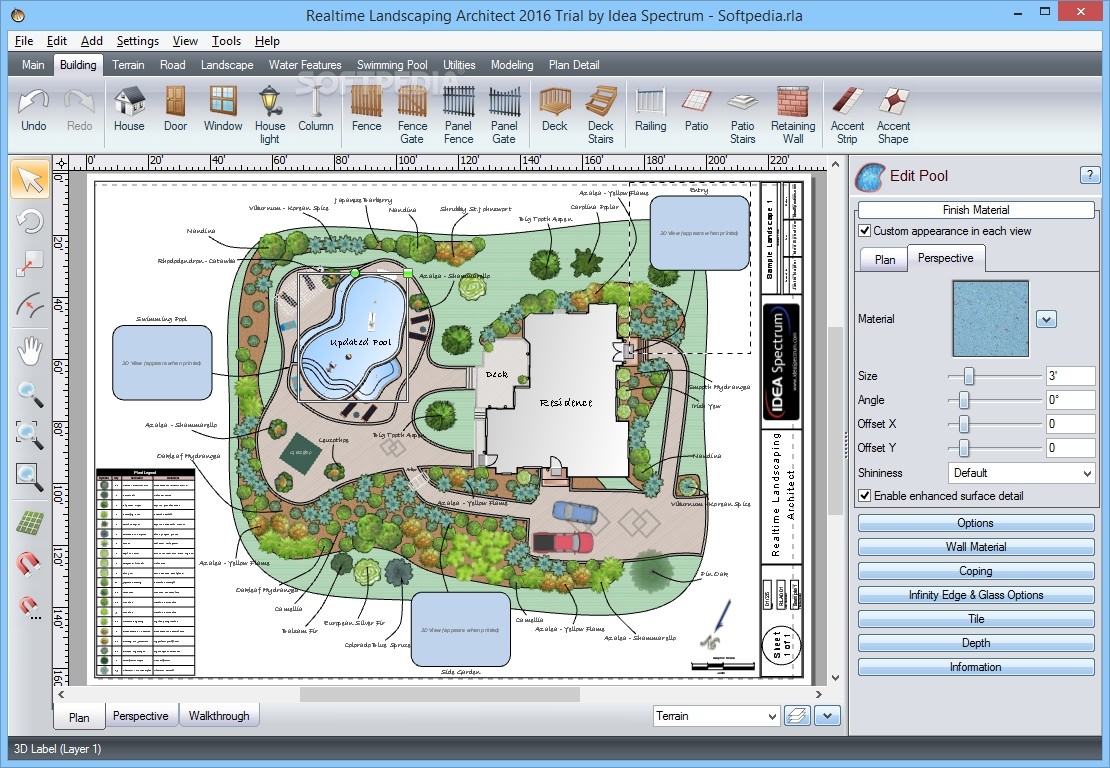Select the magnifier zoom tool
The width and height of the screenshot is (1110, 768).
click(x=30, y=393)
